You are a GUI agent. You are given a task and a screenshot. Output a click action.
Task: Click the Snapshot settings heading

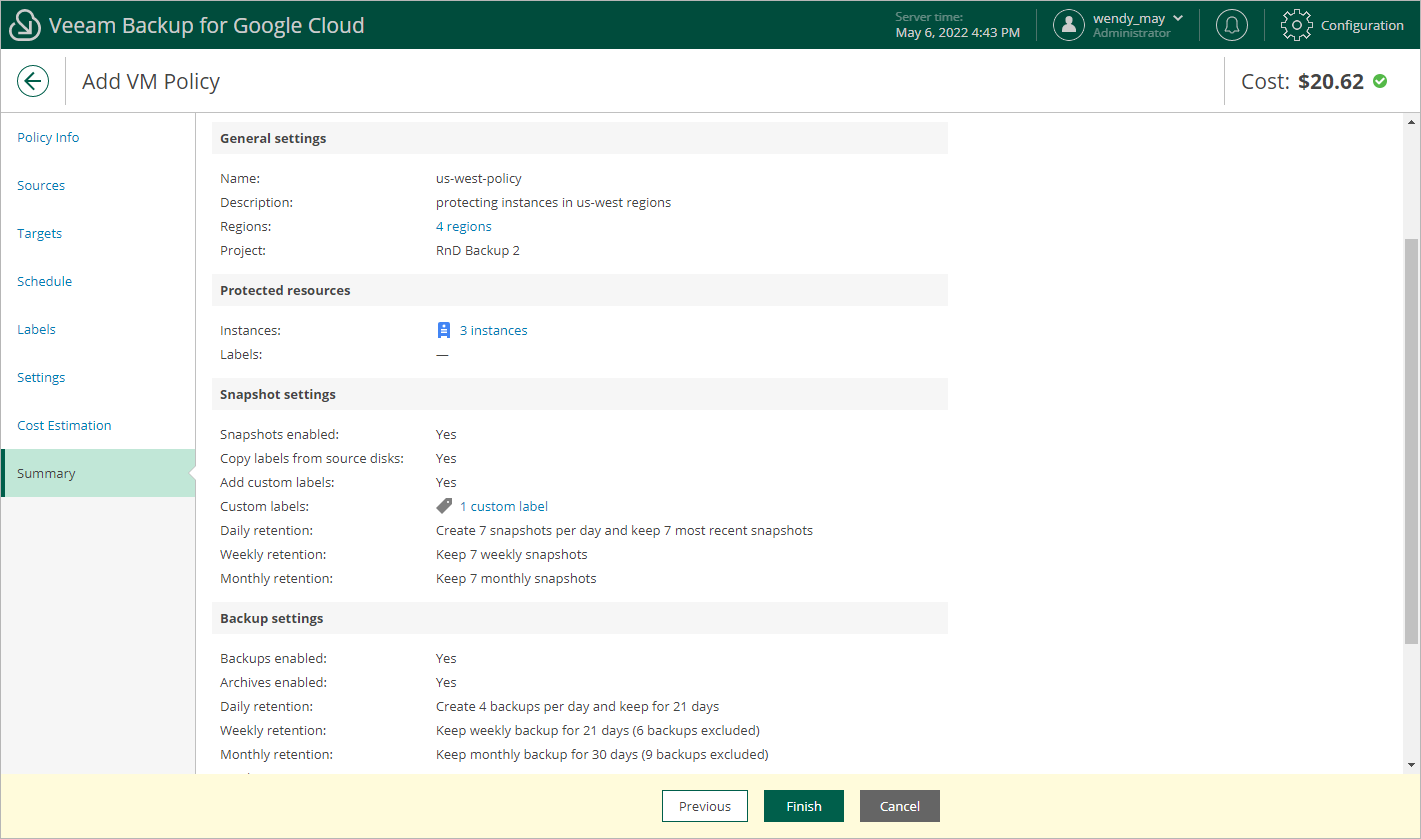[x=278, y=394]
